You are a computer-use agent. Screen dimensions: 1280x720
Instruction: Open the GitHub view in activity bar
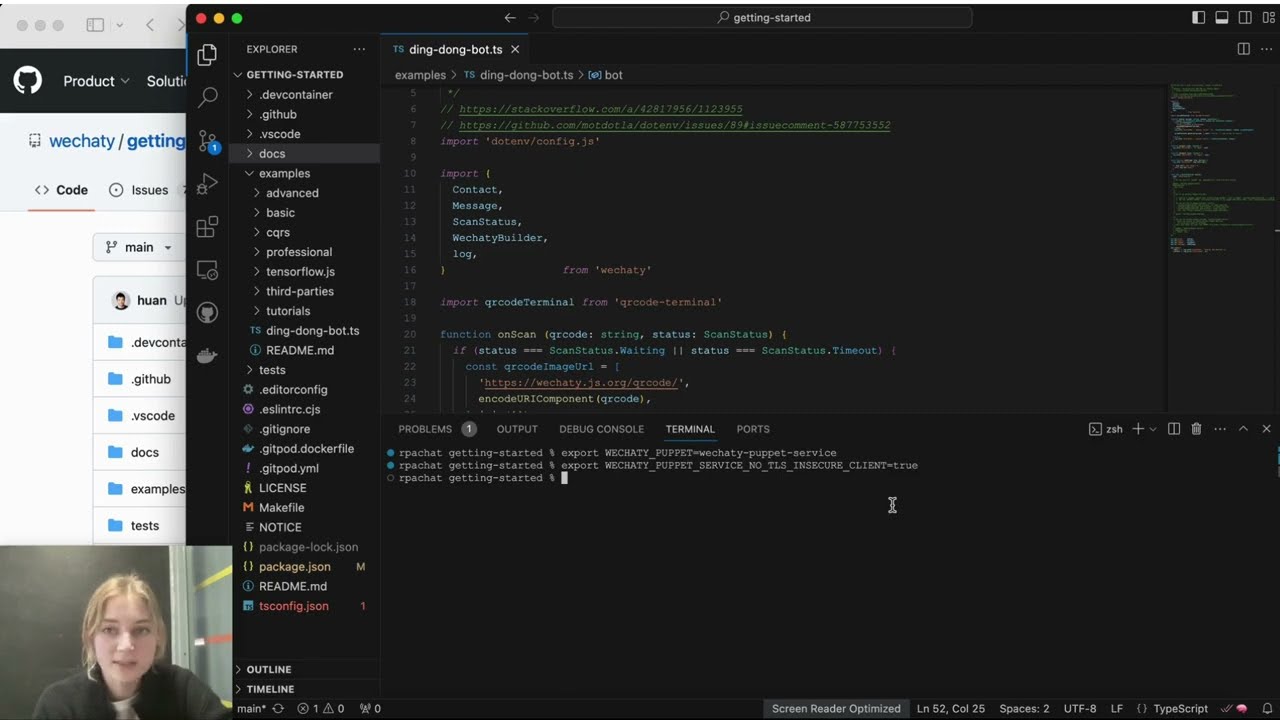(207, 313)
